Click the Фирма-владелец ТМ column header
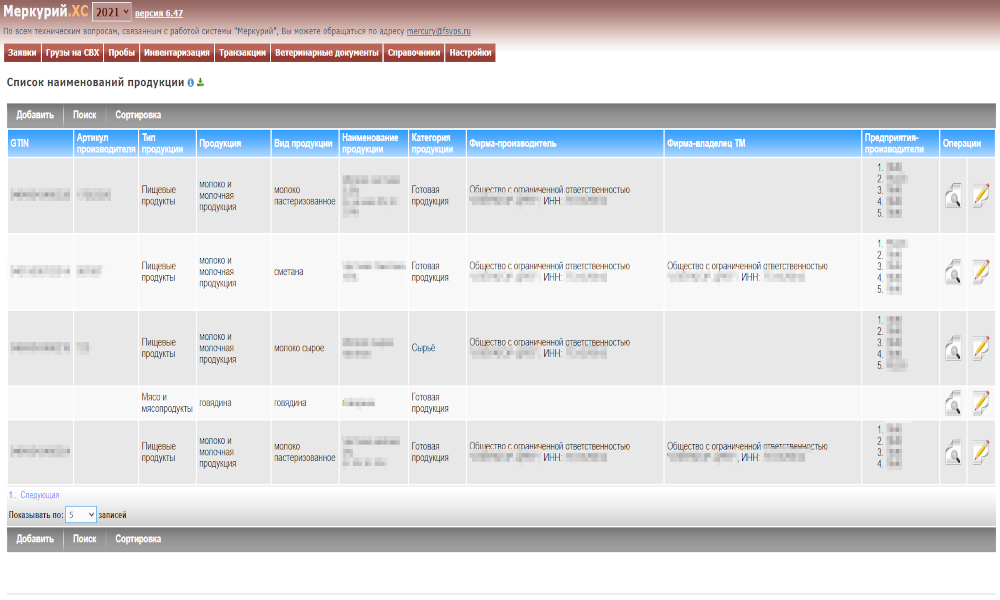This screenshot has width=1000, height=600. point(763,143)
